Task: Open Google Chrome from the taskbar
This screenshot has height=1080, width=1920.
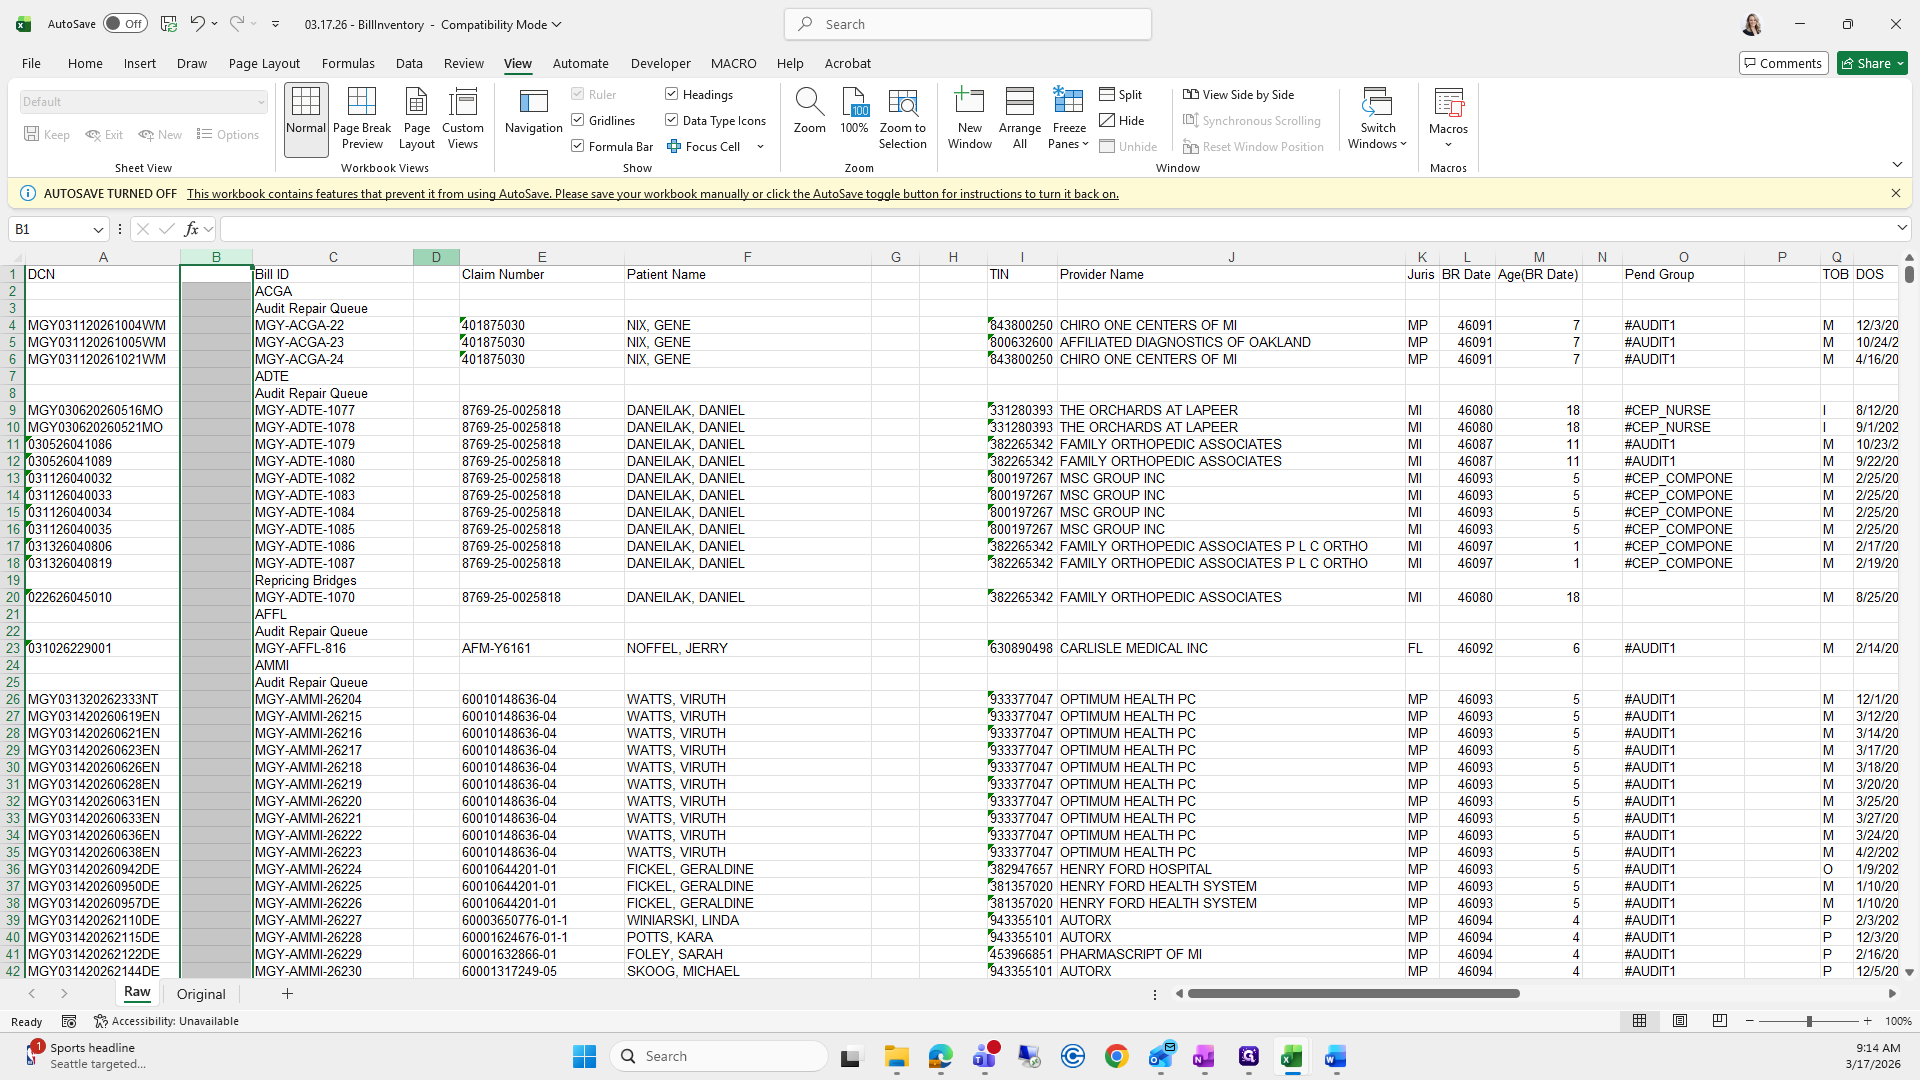Action: (x=1116, y=1057)
